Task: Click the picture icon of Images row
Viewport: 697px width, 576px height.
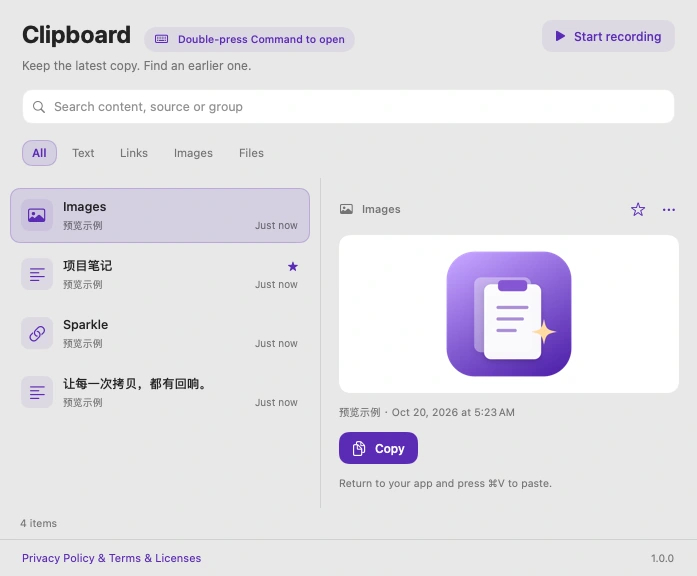Action: click(x=37, y=215)
